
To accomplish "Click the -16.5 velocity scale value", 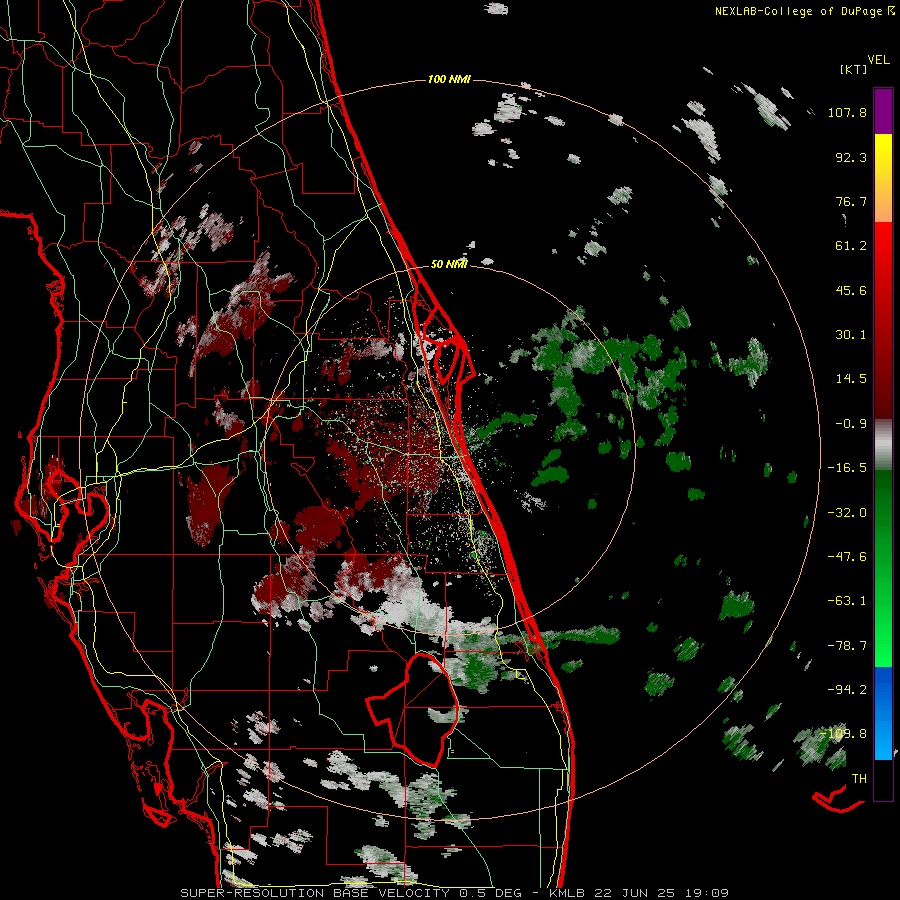I will [x=847, y=468].
